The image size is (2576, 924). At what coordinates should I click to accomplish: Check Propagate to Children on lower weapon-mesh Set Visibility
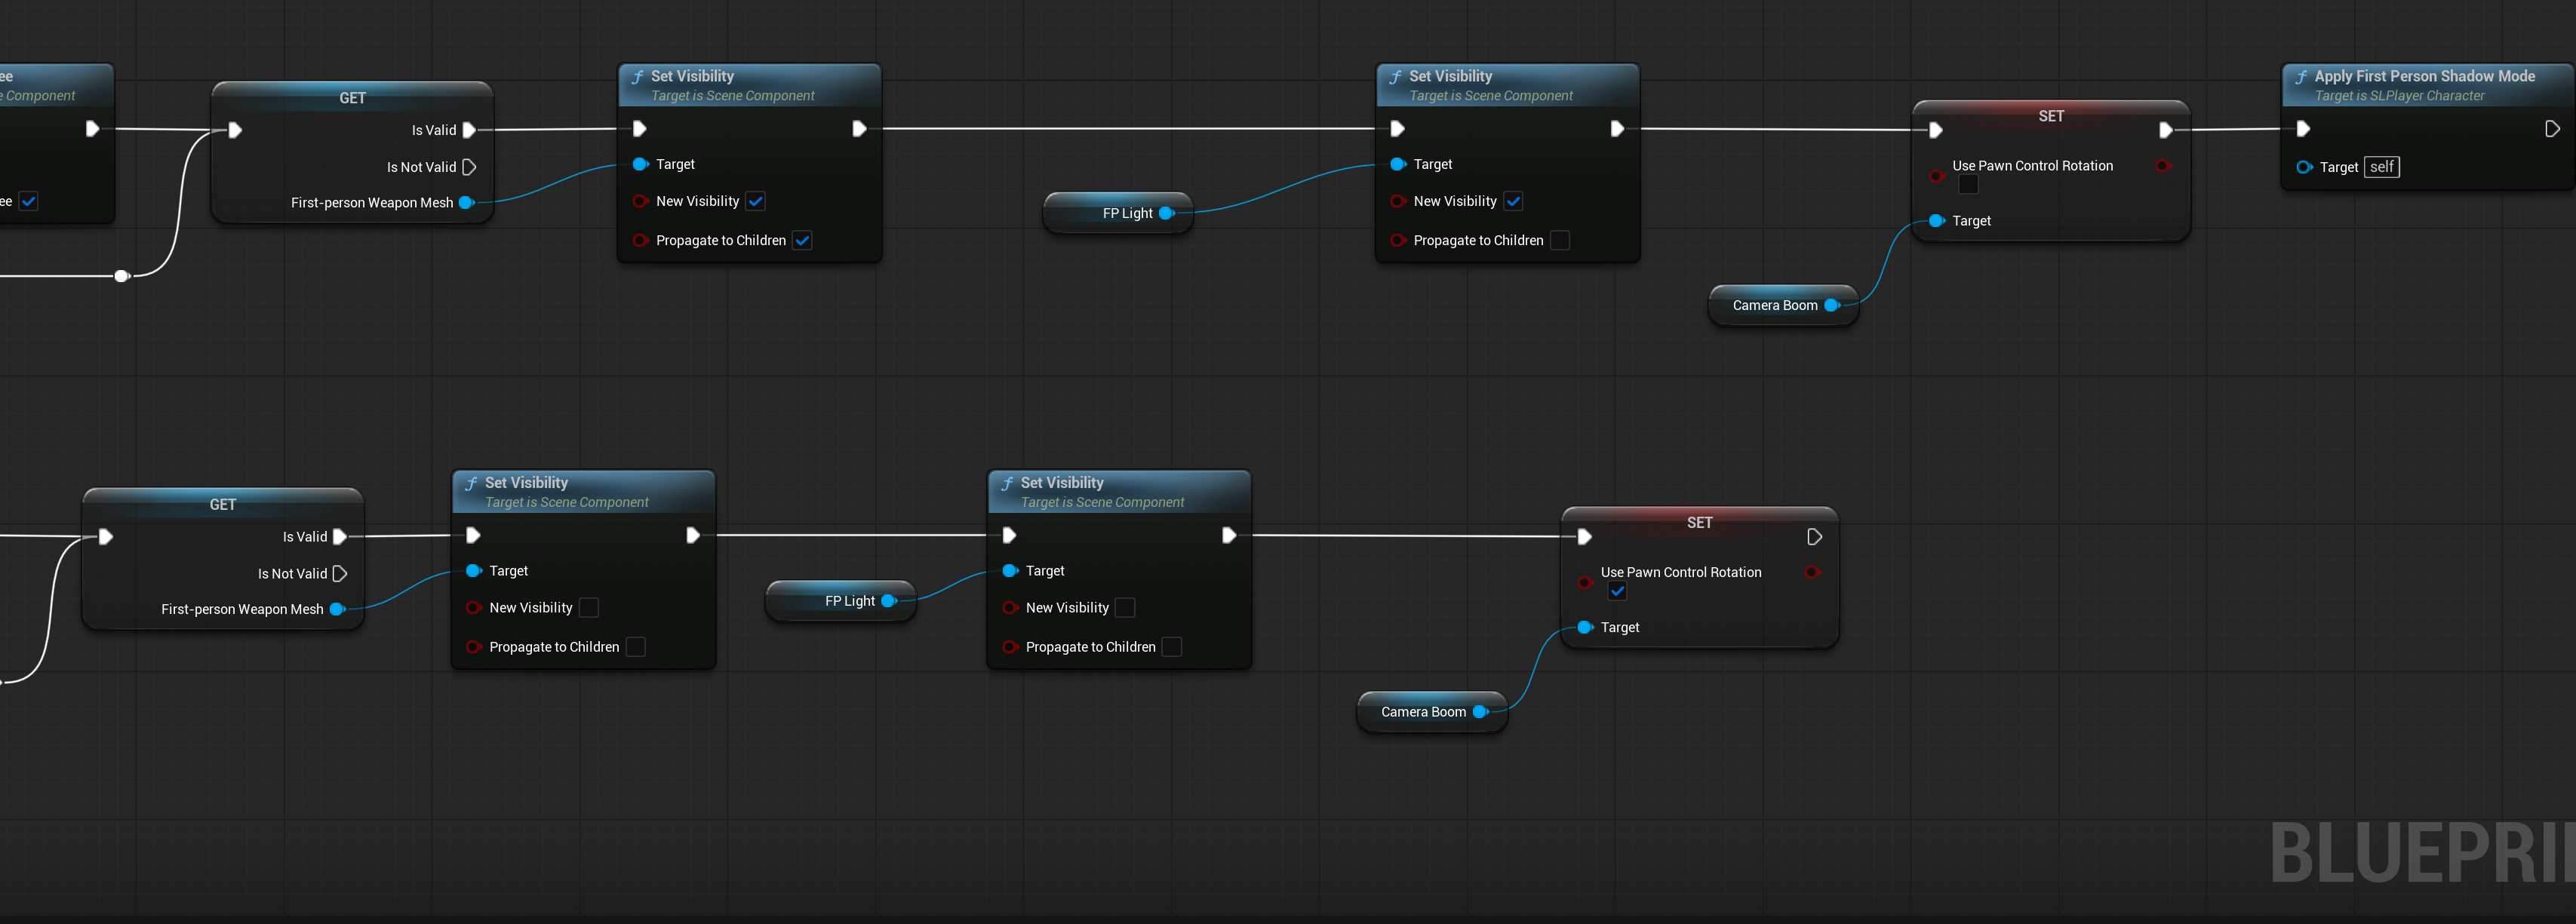(636, 647)
